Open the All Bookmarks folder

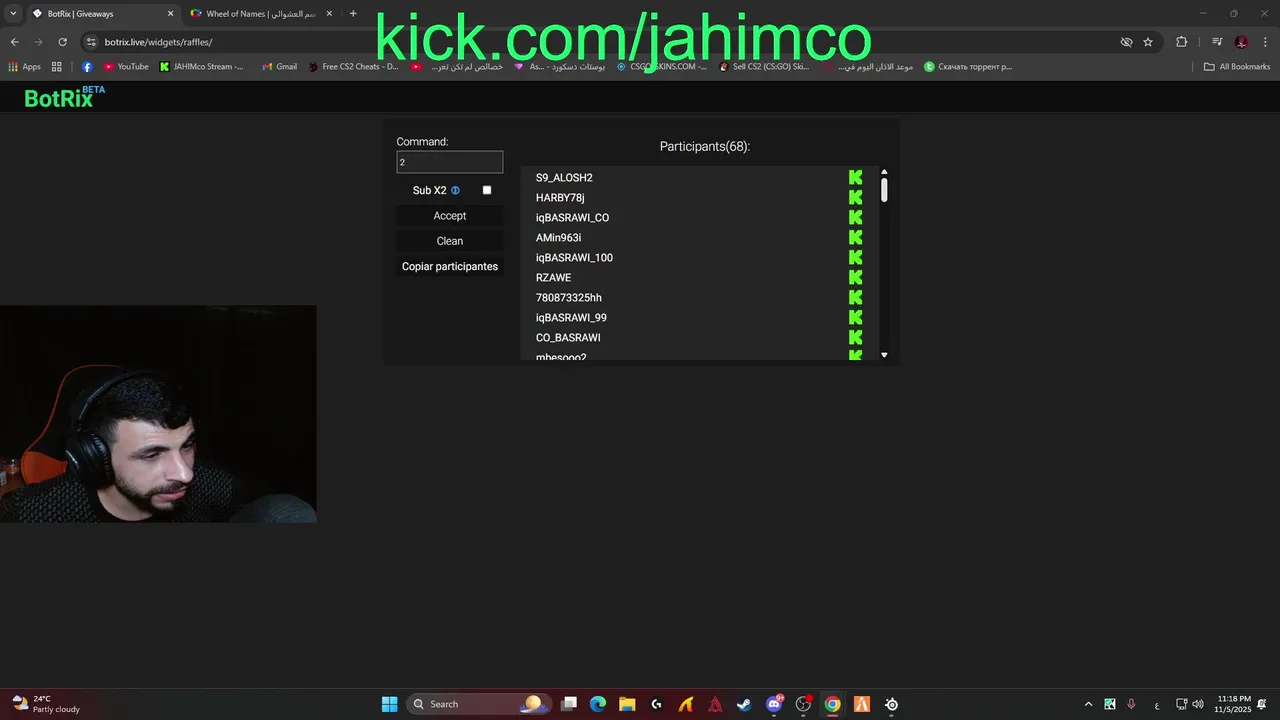pos(1237,67)
